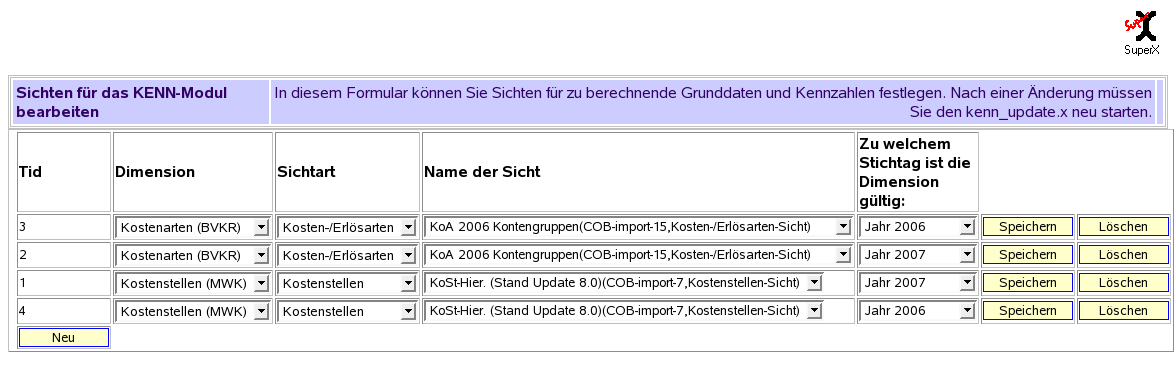The image size is (1176, 378).
Task: Save the row with Tid 1
Action: point(1028,284)
